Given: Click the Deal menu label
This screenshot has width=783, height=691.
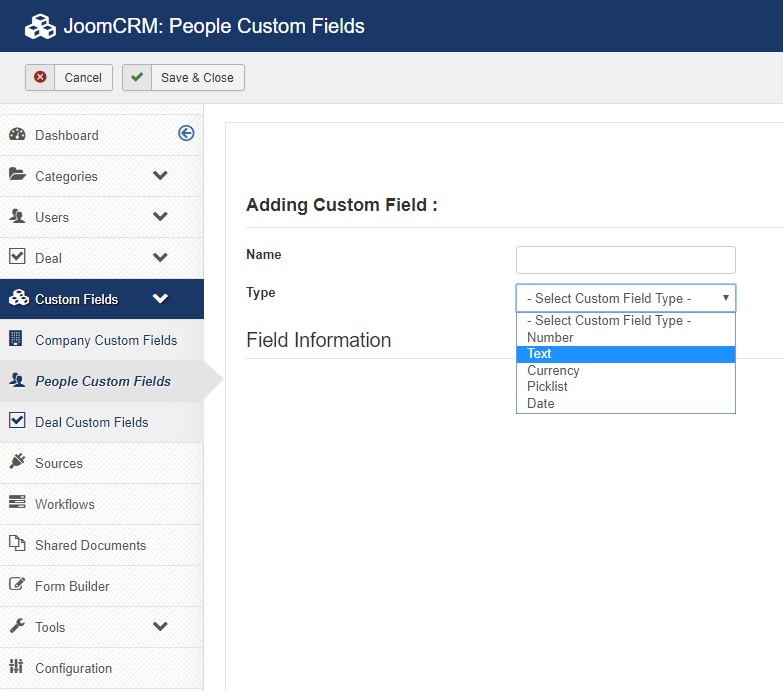Looking at the screenshot, I should pos(48,258).
